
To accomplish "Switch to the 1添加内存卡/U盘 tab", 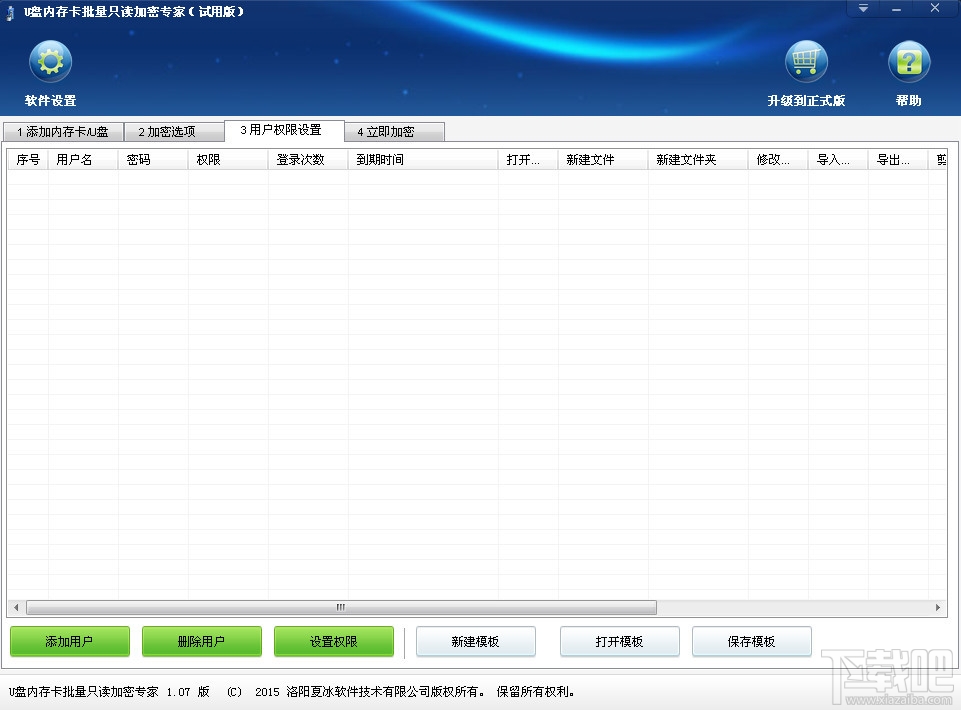I will pos(63,131).
